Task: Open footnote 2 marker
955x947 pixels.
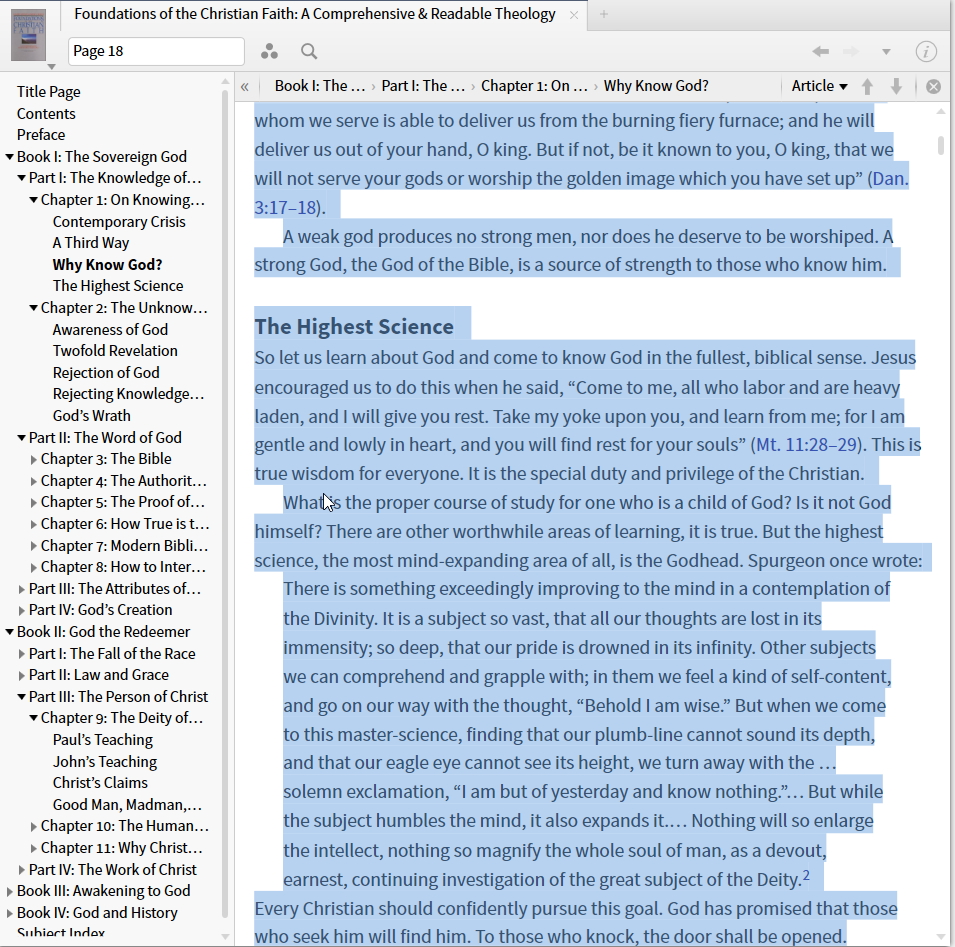Action: [806, 875]
